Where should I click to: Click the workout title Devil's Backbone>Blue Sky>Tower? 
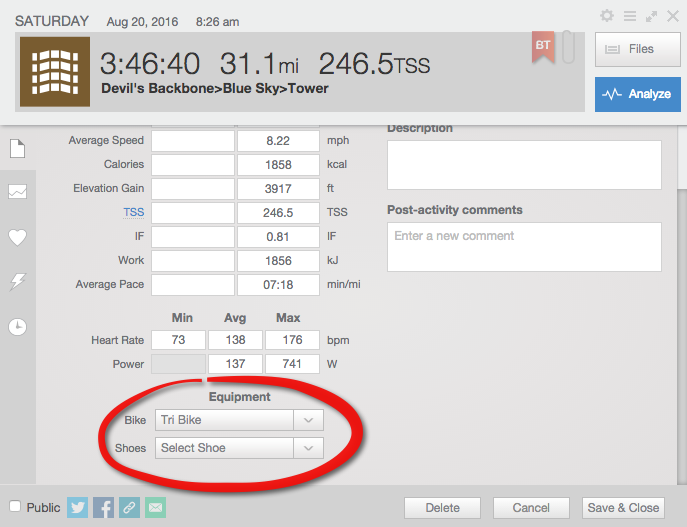click(215, 88)
